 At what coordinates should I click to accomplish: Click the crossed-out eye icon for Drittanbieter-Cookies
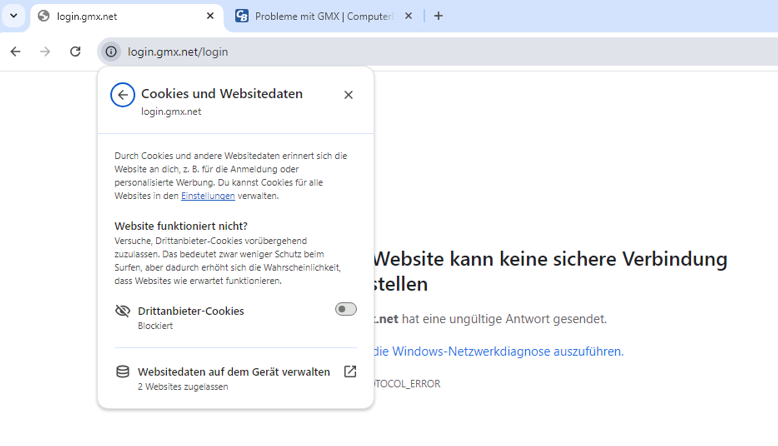(123, 311)
